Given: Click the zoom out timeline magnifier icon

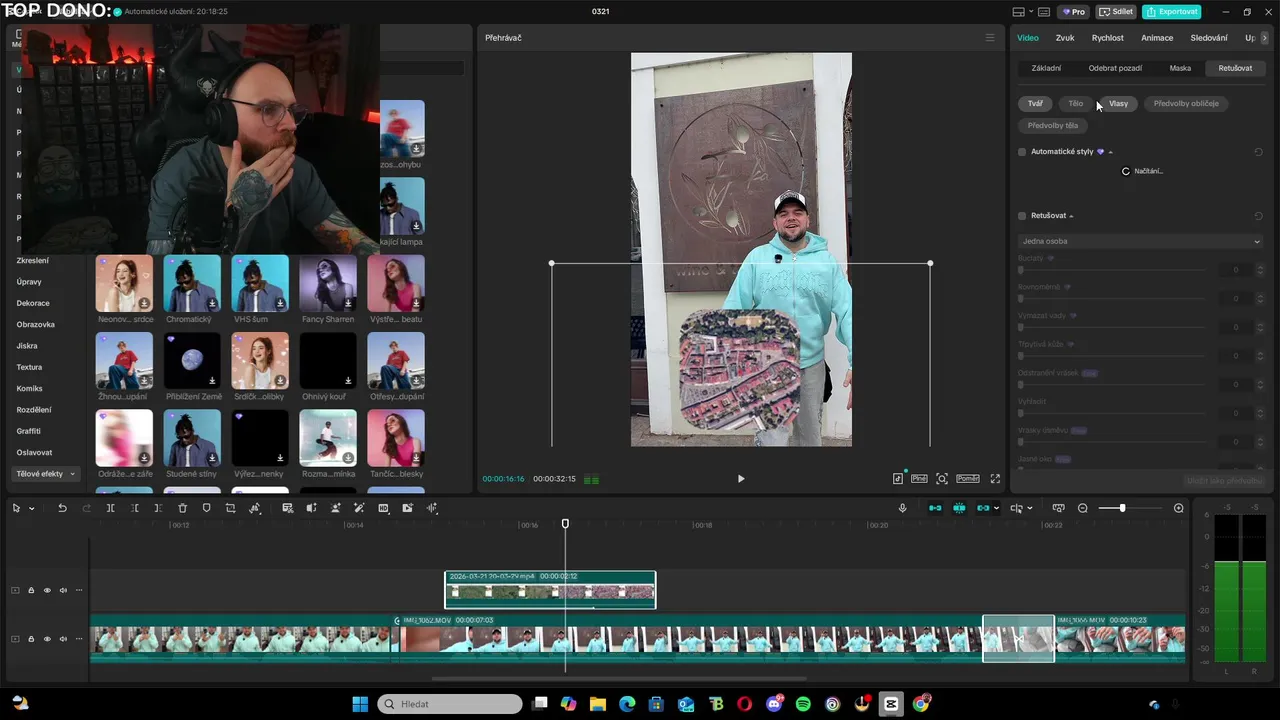Looking at the screenshot, I should [1082, 508].
